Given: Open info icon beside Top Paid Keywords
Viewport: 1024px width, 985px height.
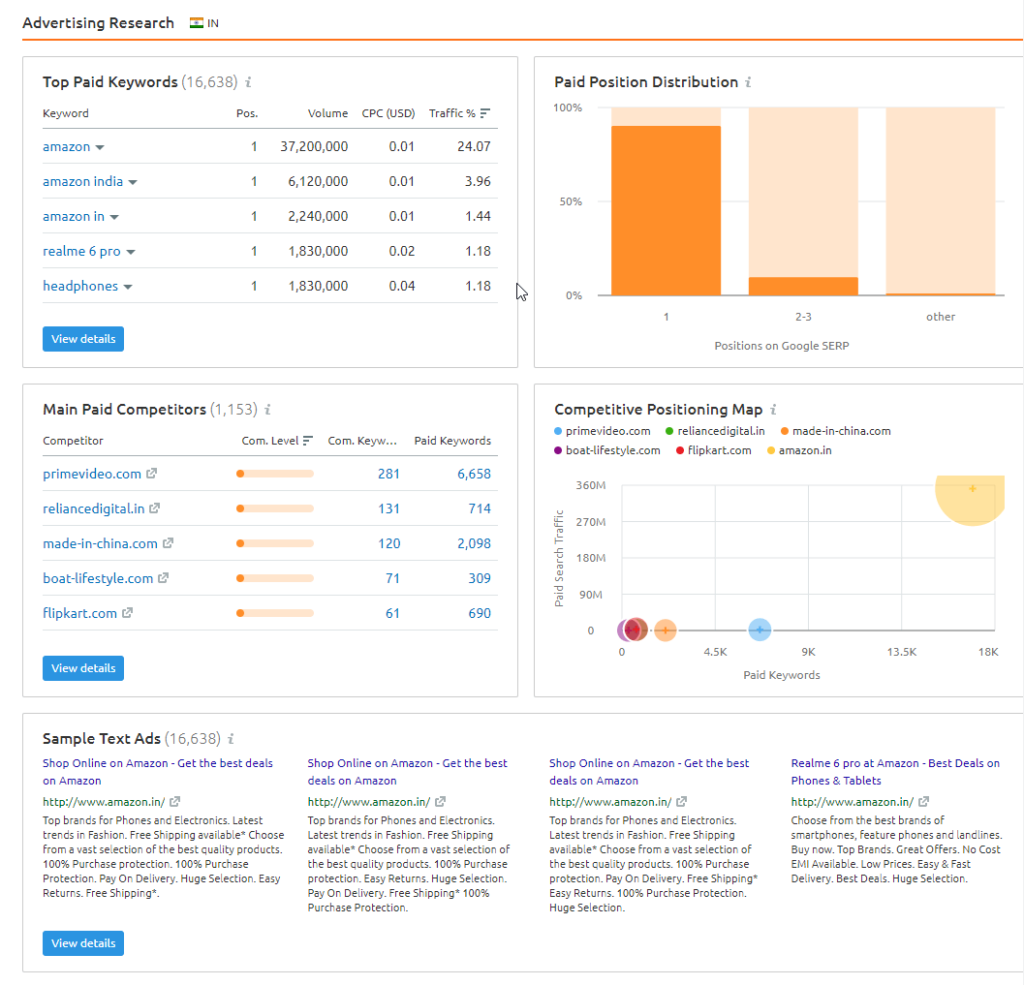Looking at the screenshot, I should (248, 82).
